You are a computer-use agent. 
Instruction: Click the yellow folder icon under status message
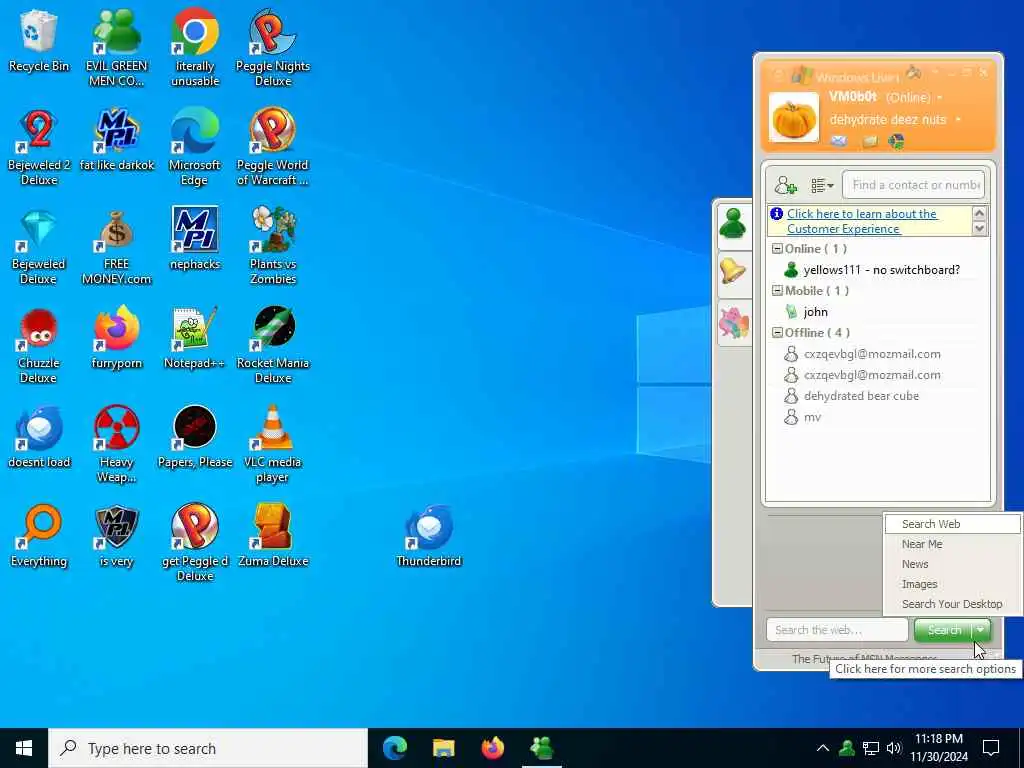[870, 141]
